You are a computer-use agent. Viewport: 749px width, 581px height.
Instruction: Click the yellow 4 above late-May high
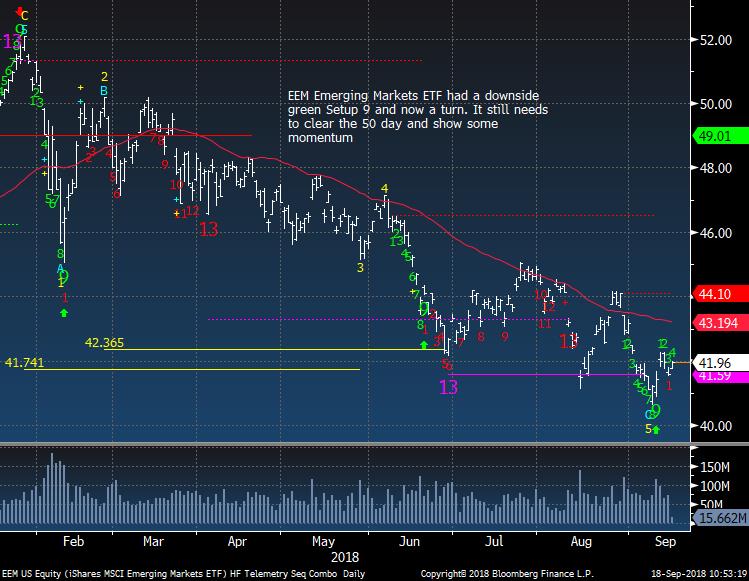coord(385,189)
